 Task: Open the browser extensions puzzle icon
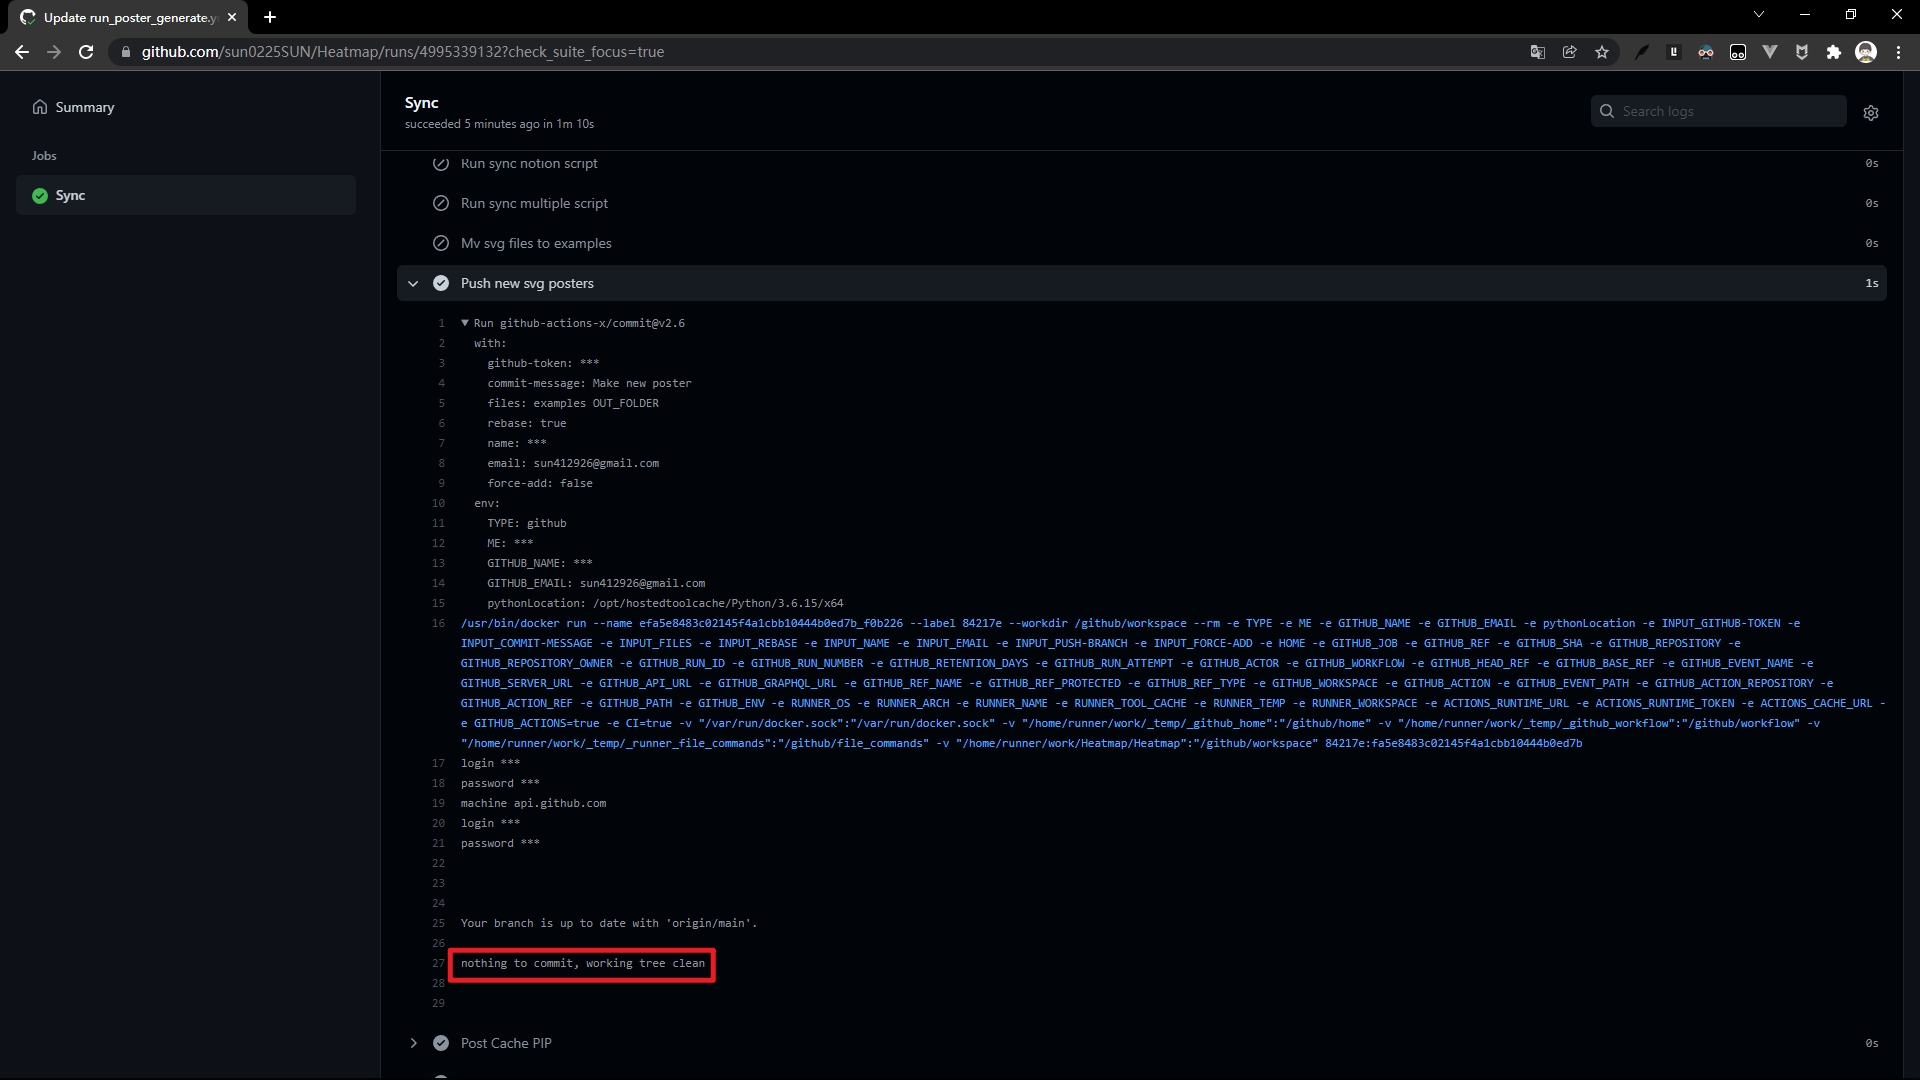(x=1833, y=52)
